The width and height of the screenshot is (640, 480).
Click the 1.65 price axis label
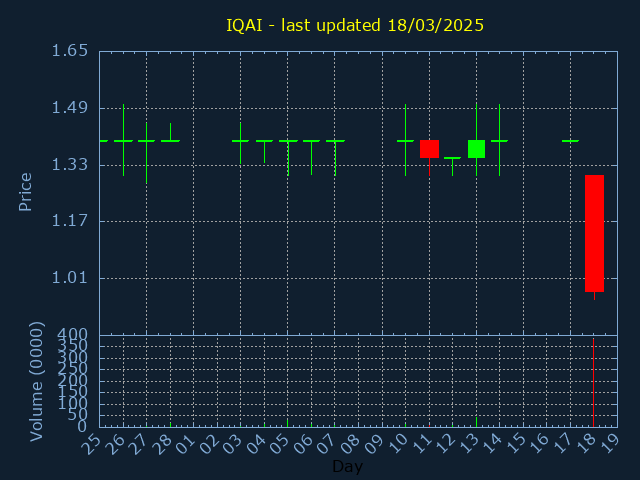(x=69, y=51)
